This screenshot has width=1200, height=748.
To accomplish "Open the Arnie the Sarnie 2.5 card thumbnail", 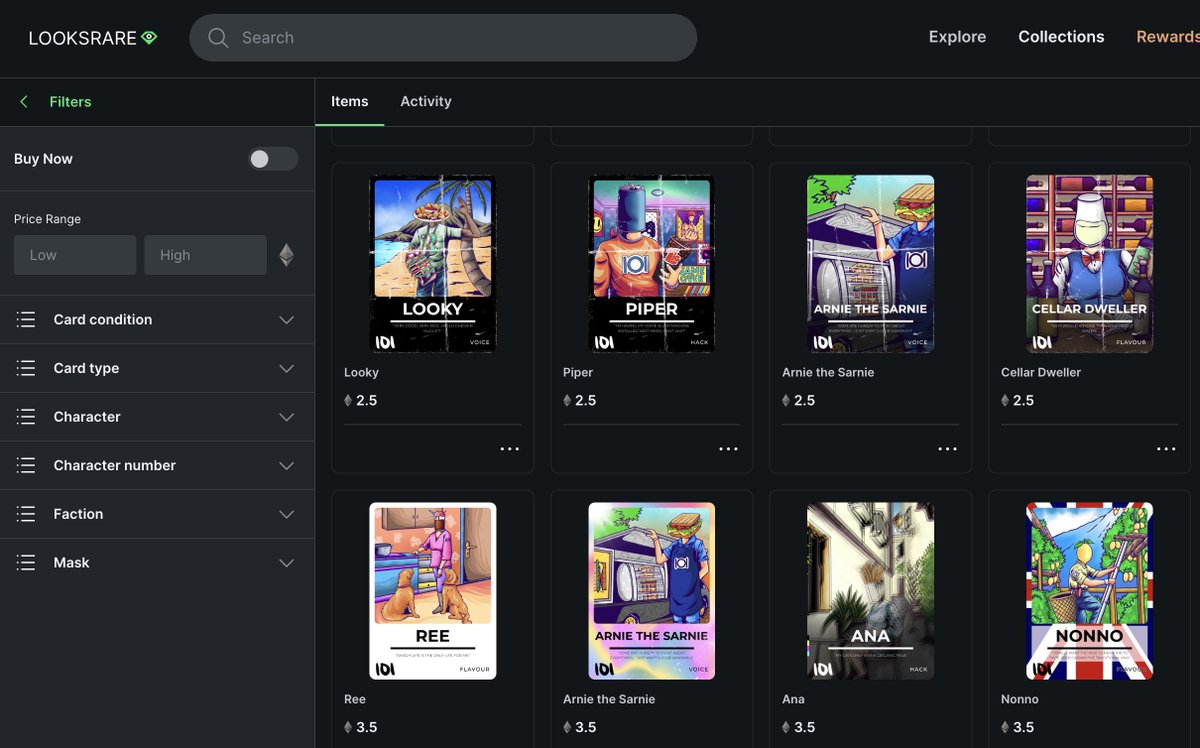I will [871, 264].
